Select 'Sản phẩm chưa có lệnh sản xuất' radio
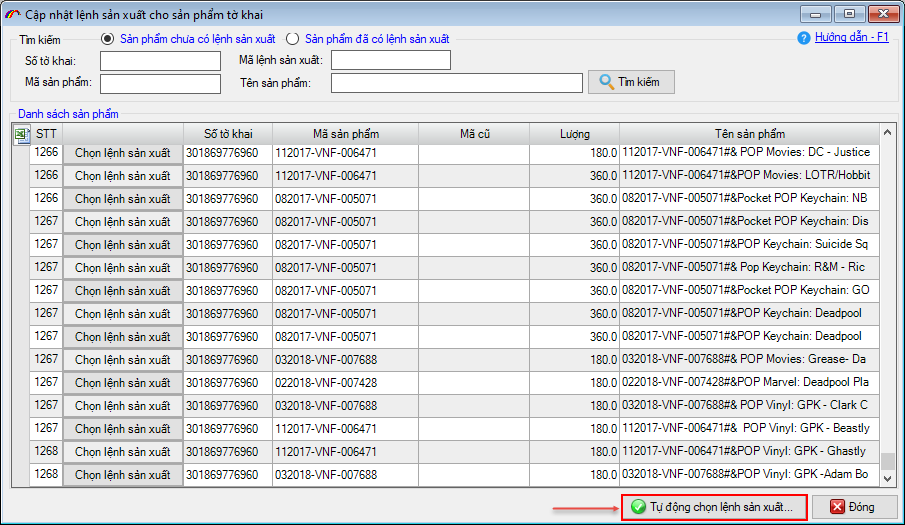Image resolution: width=905 pixels, height=525 pixels. click(x=107, y=39)
